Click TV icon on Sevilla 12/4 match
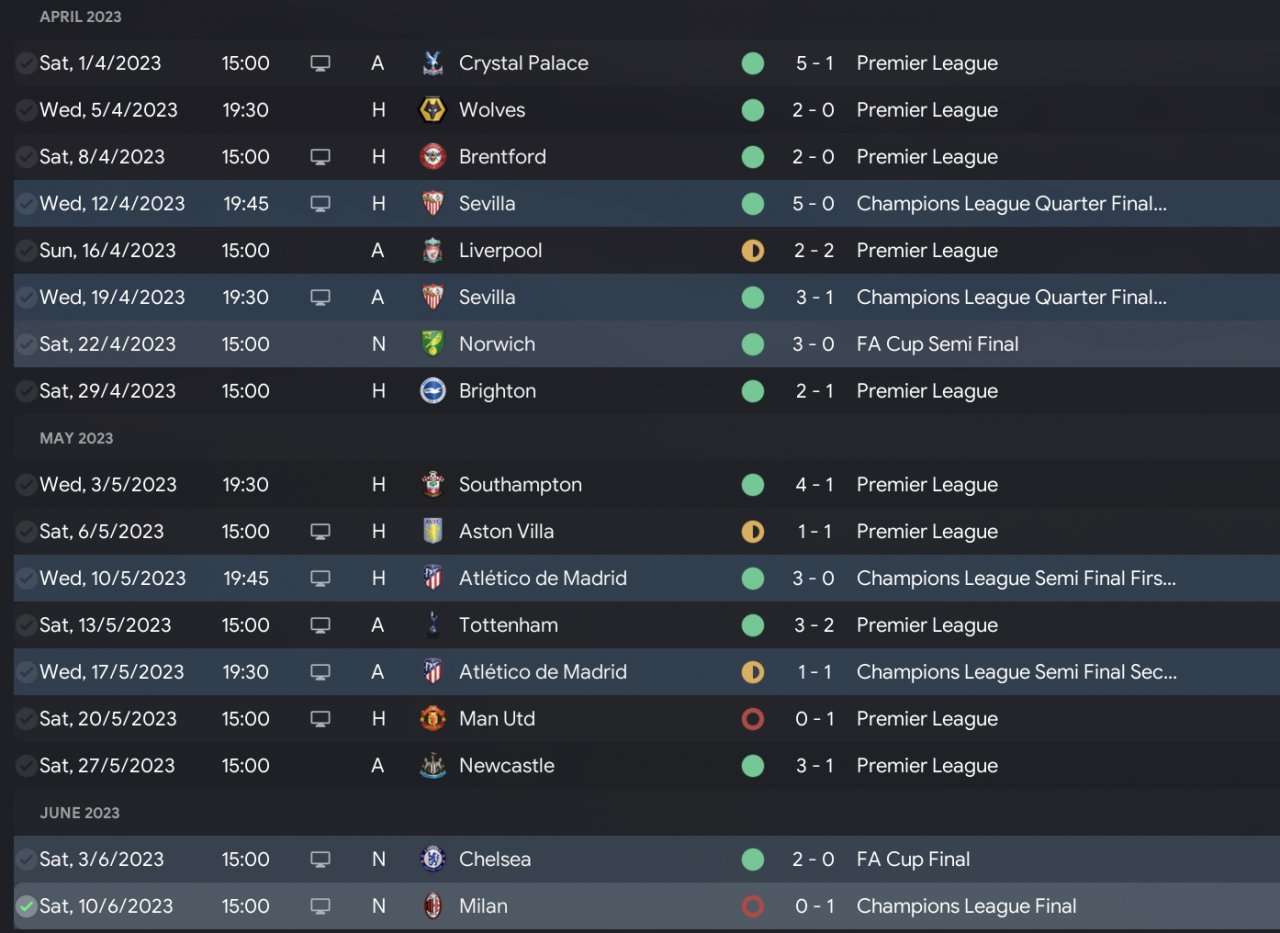 click(x=320, y=204)
